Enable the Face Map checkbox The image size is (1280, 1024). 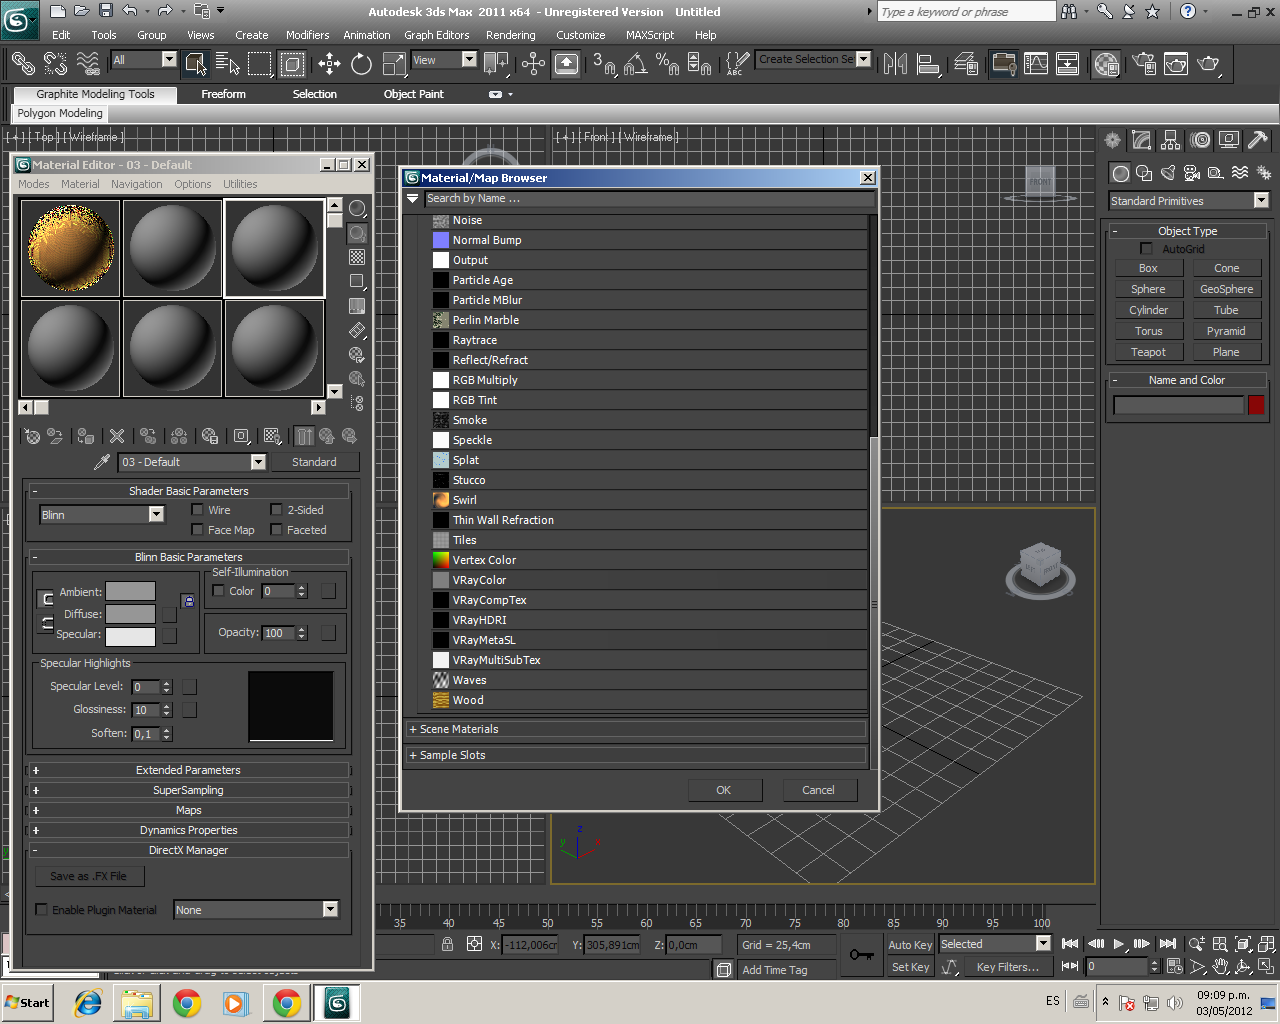click(198, 530)
